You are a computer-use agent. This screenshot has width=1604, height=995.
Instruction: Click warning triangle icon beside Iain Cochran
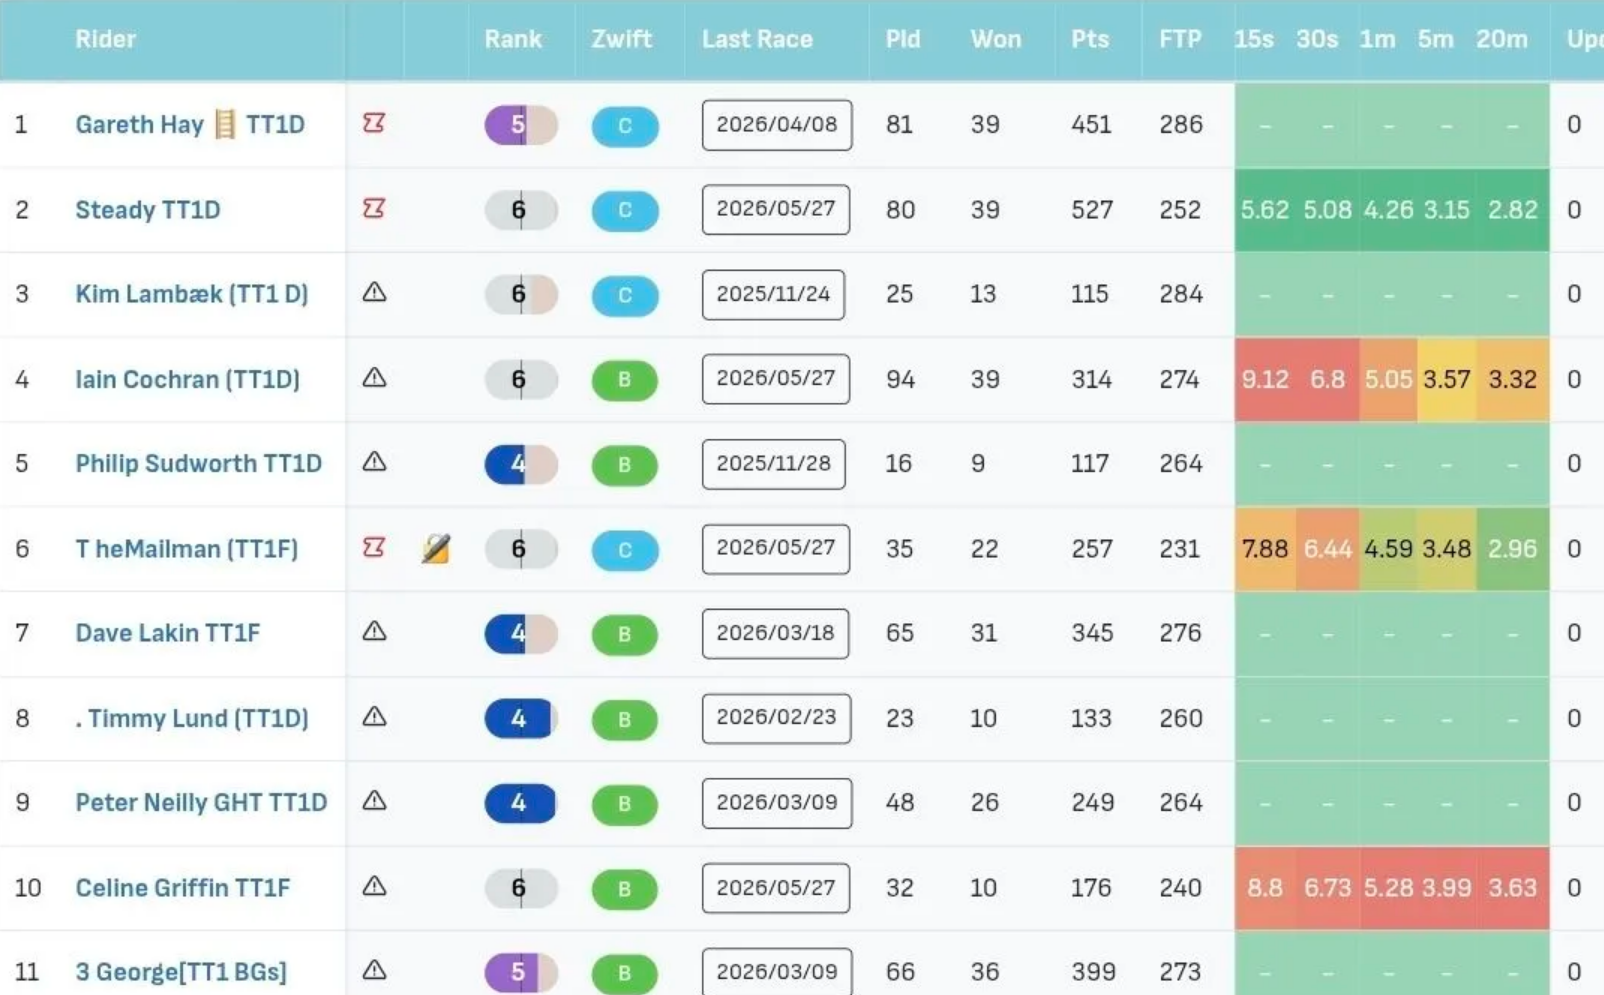tap(374, 378)
